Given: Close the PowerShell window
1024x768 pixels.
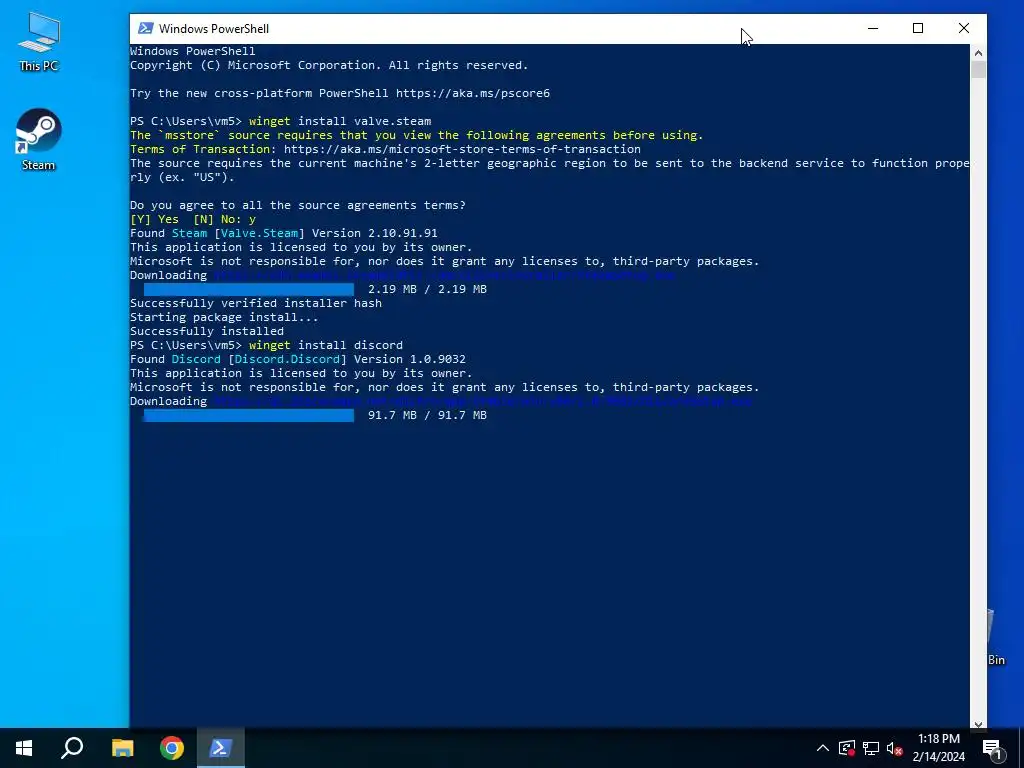Looking at the screenshot, I should pos(964,28).
